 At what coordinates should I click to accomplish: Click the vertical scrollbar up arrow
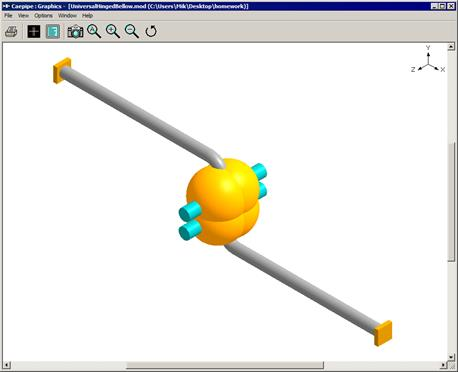point(451,47)
